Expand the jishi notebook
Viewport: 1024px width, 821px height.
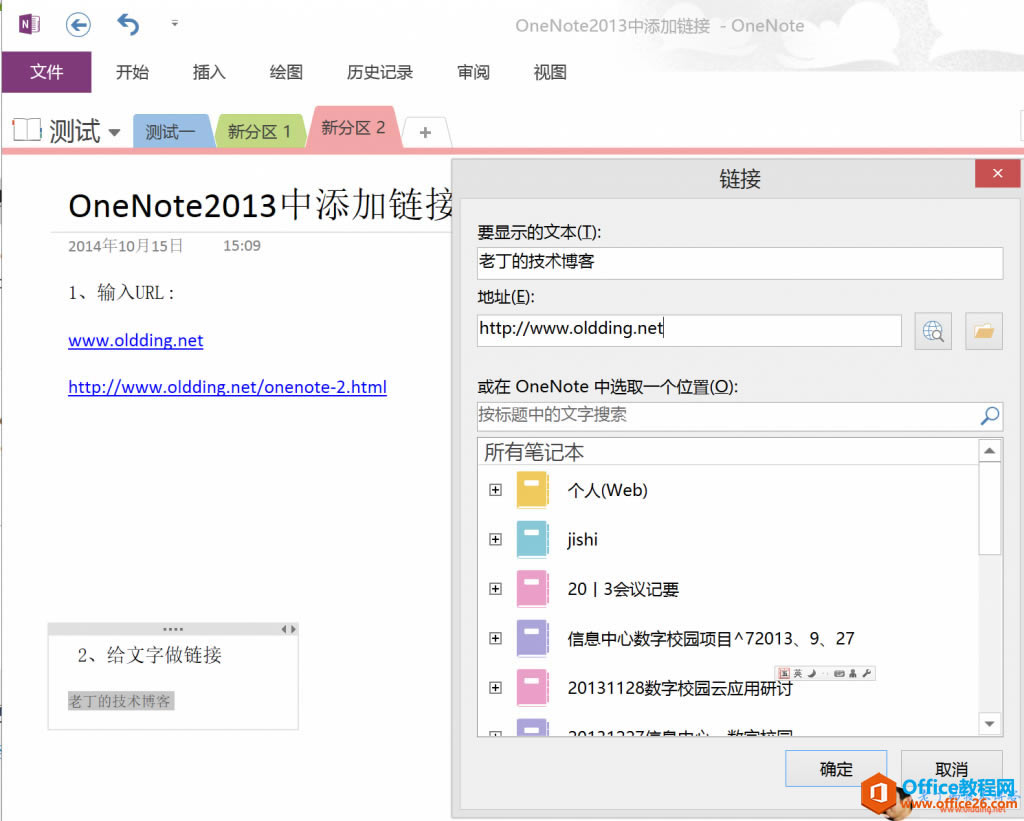(496, 539)
